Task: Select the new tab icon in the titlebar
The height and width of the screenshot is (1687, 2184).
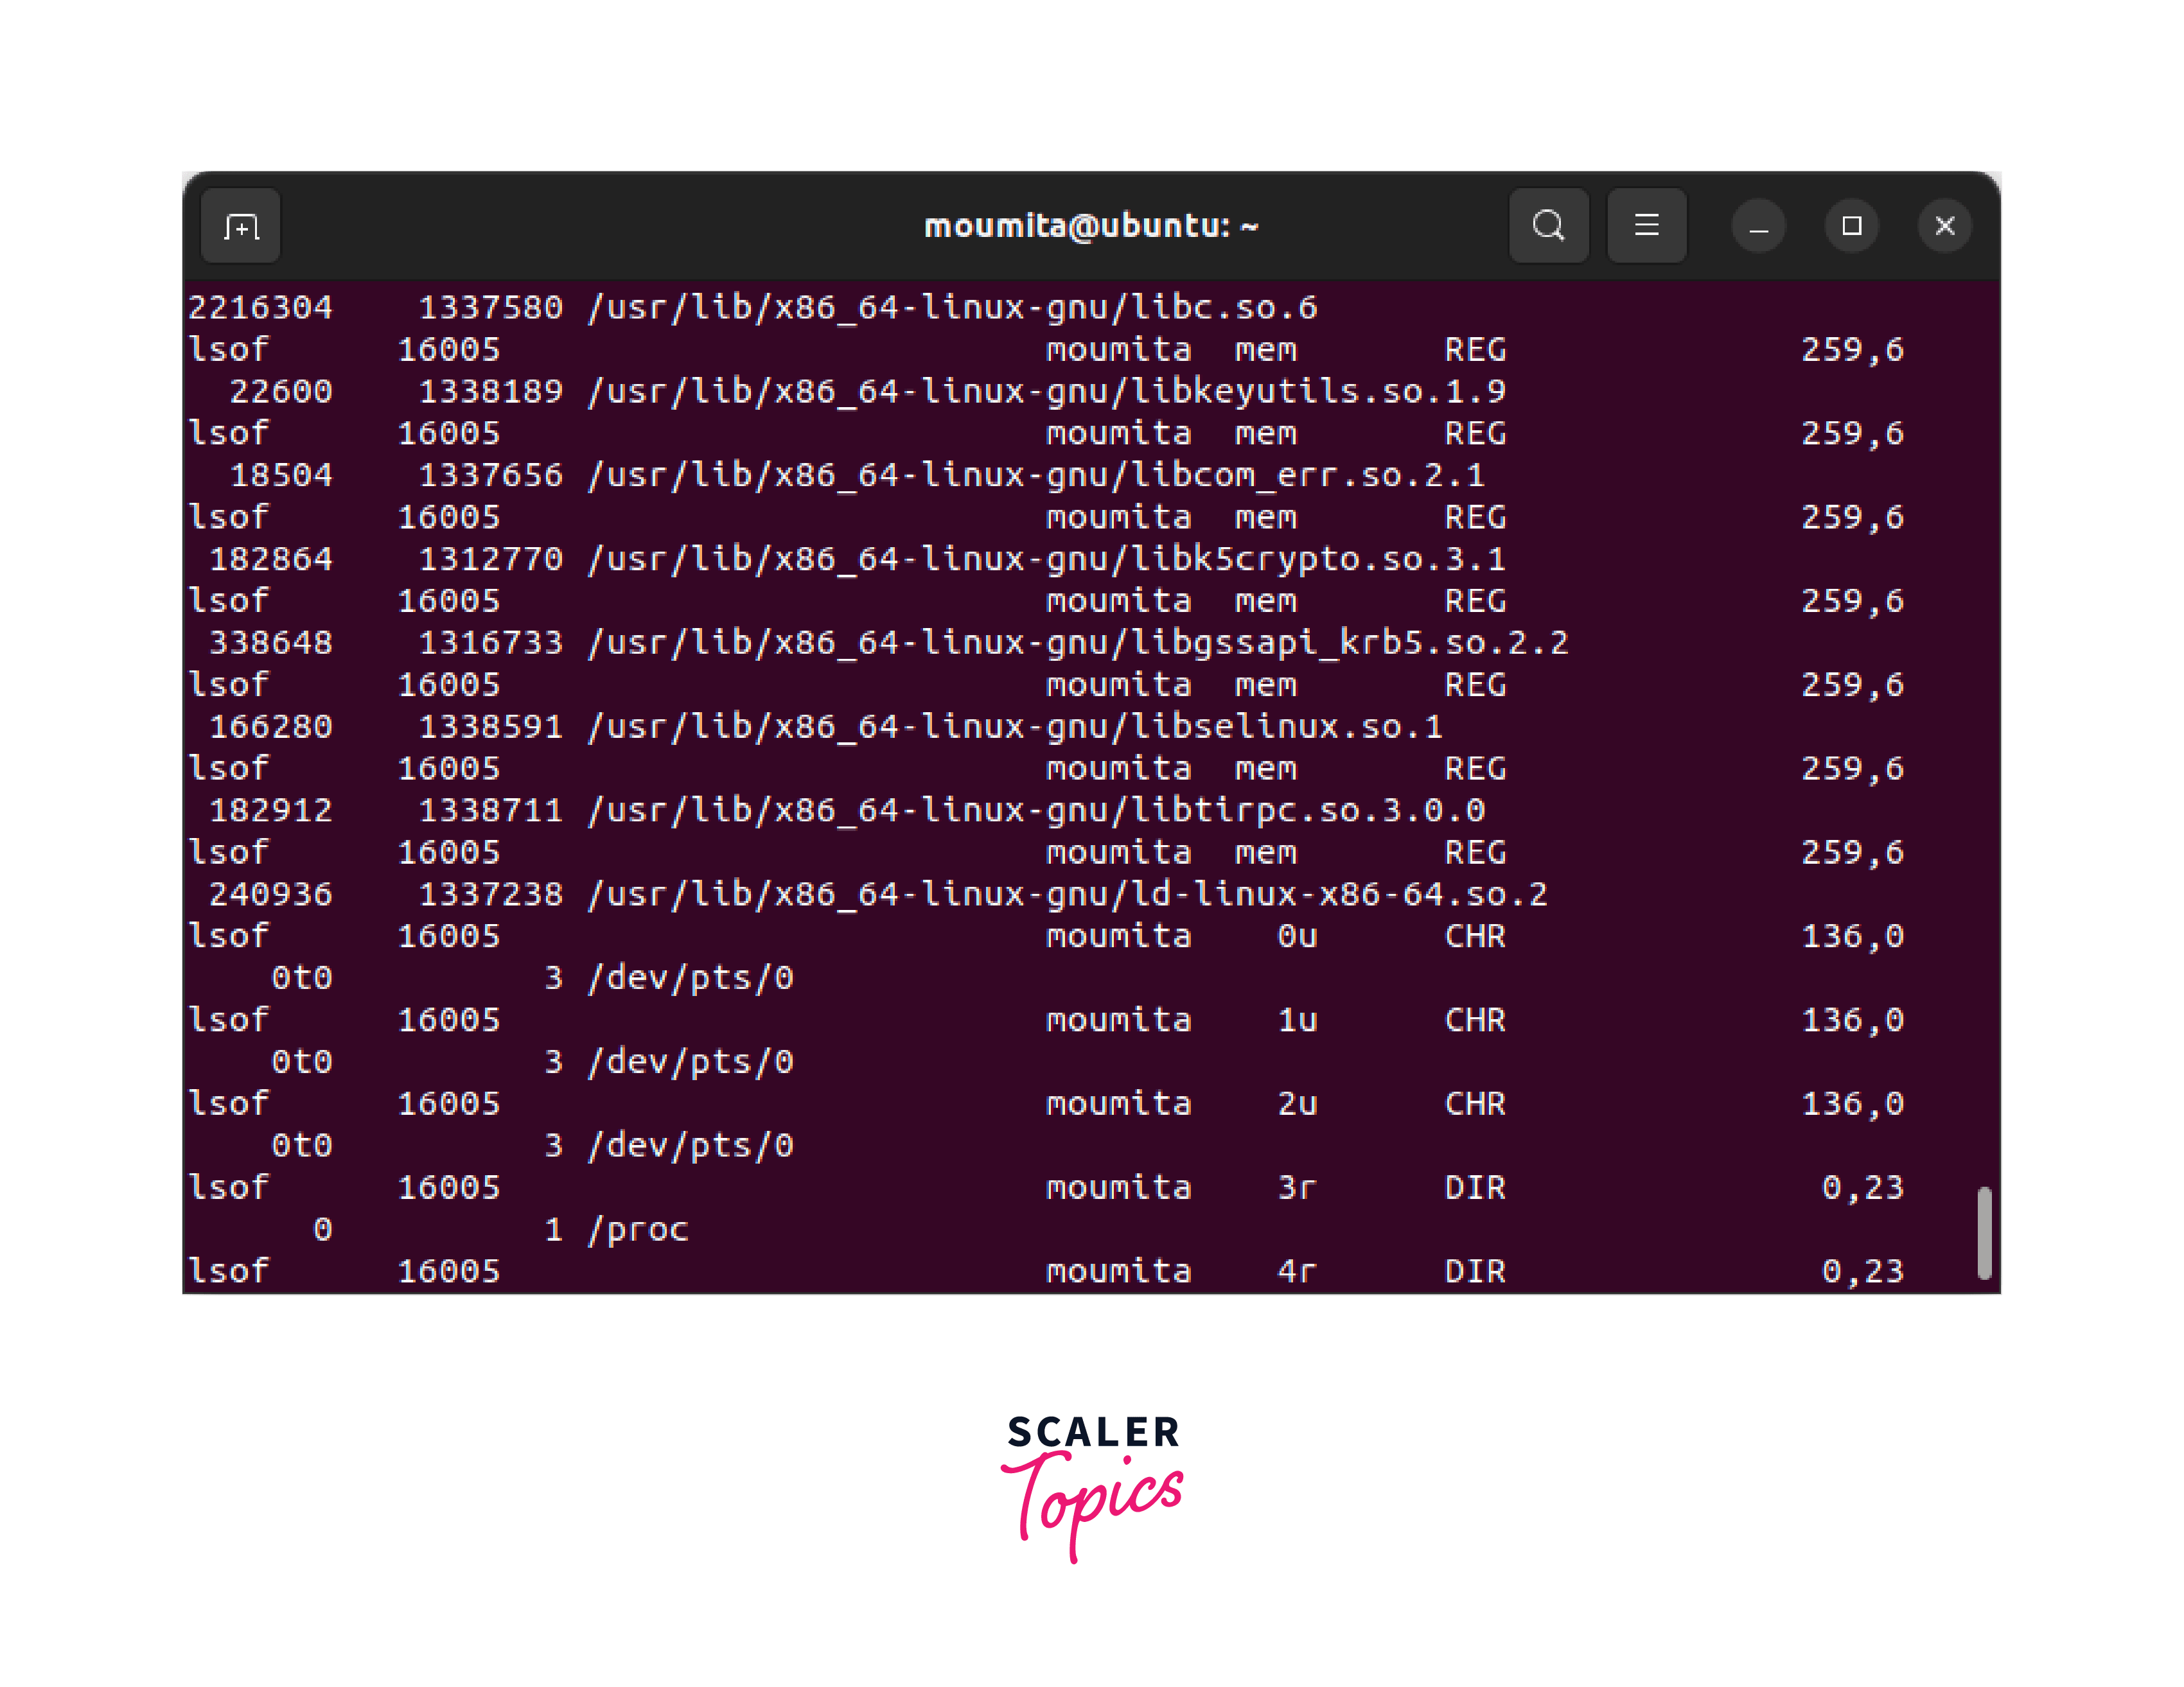Action: tap(240, 226)
